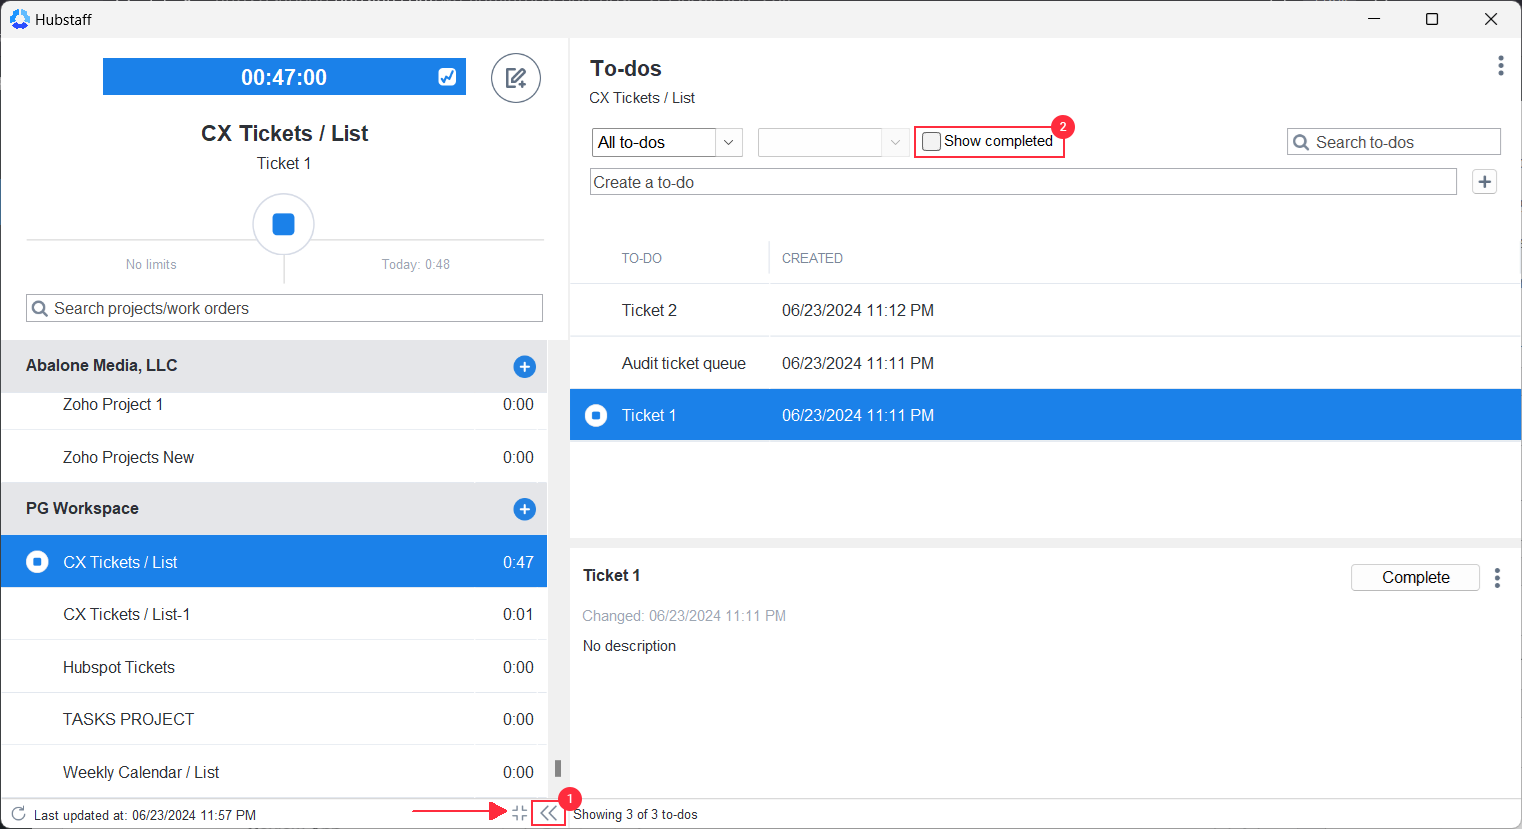Select the Ticket 2 to-do
Screen dimensions: 1522x838
coord(1046,310)
